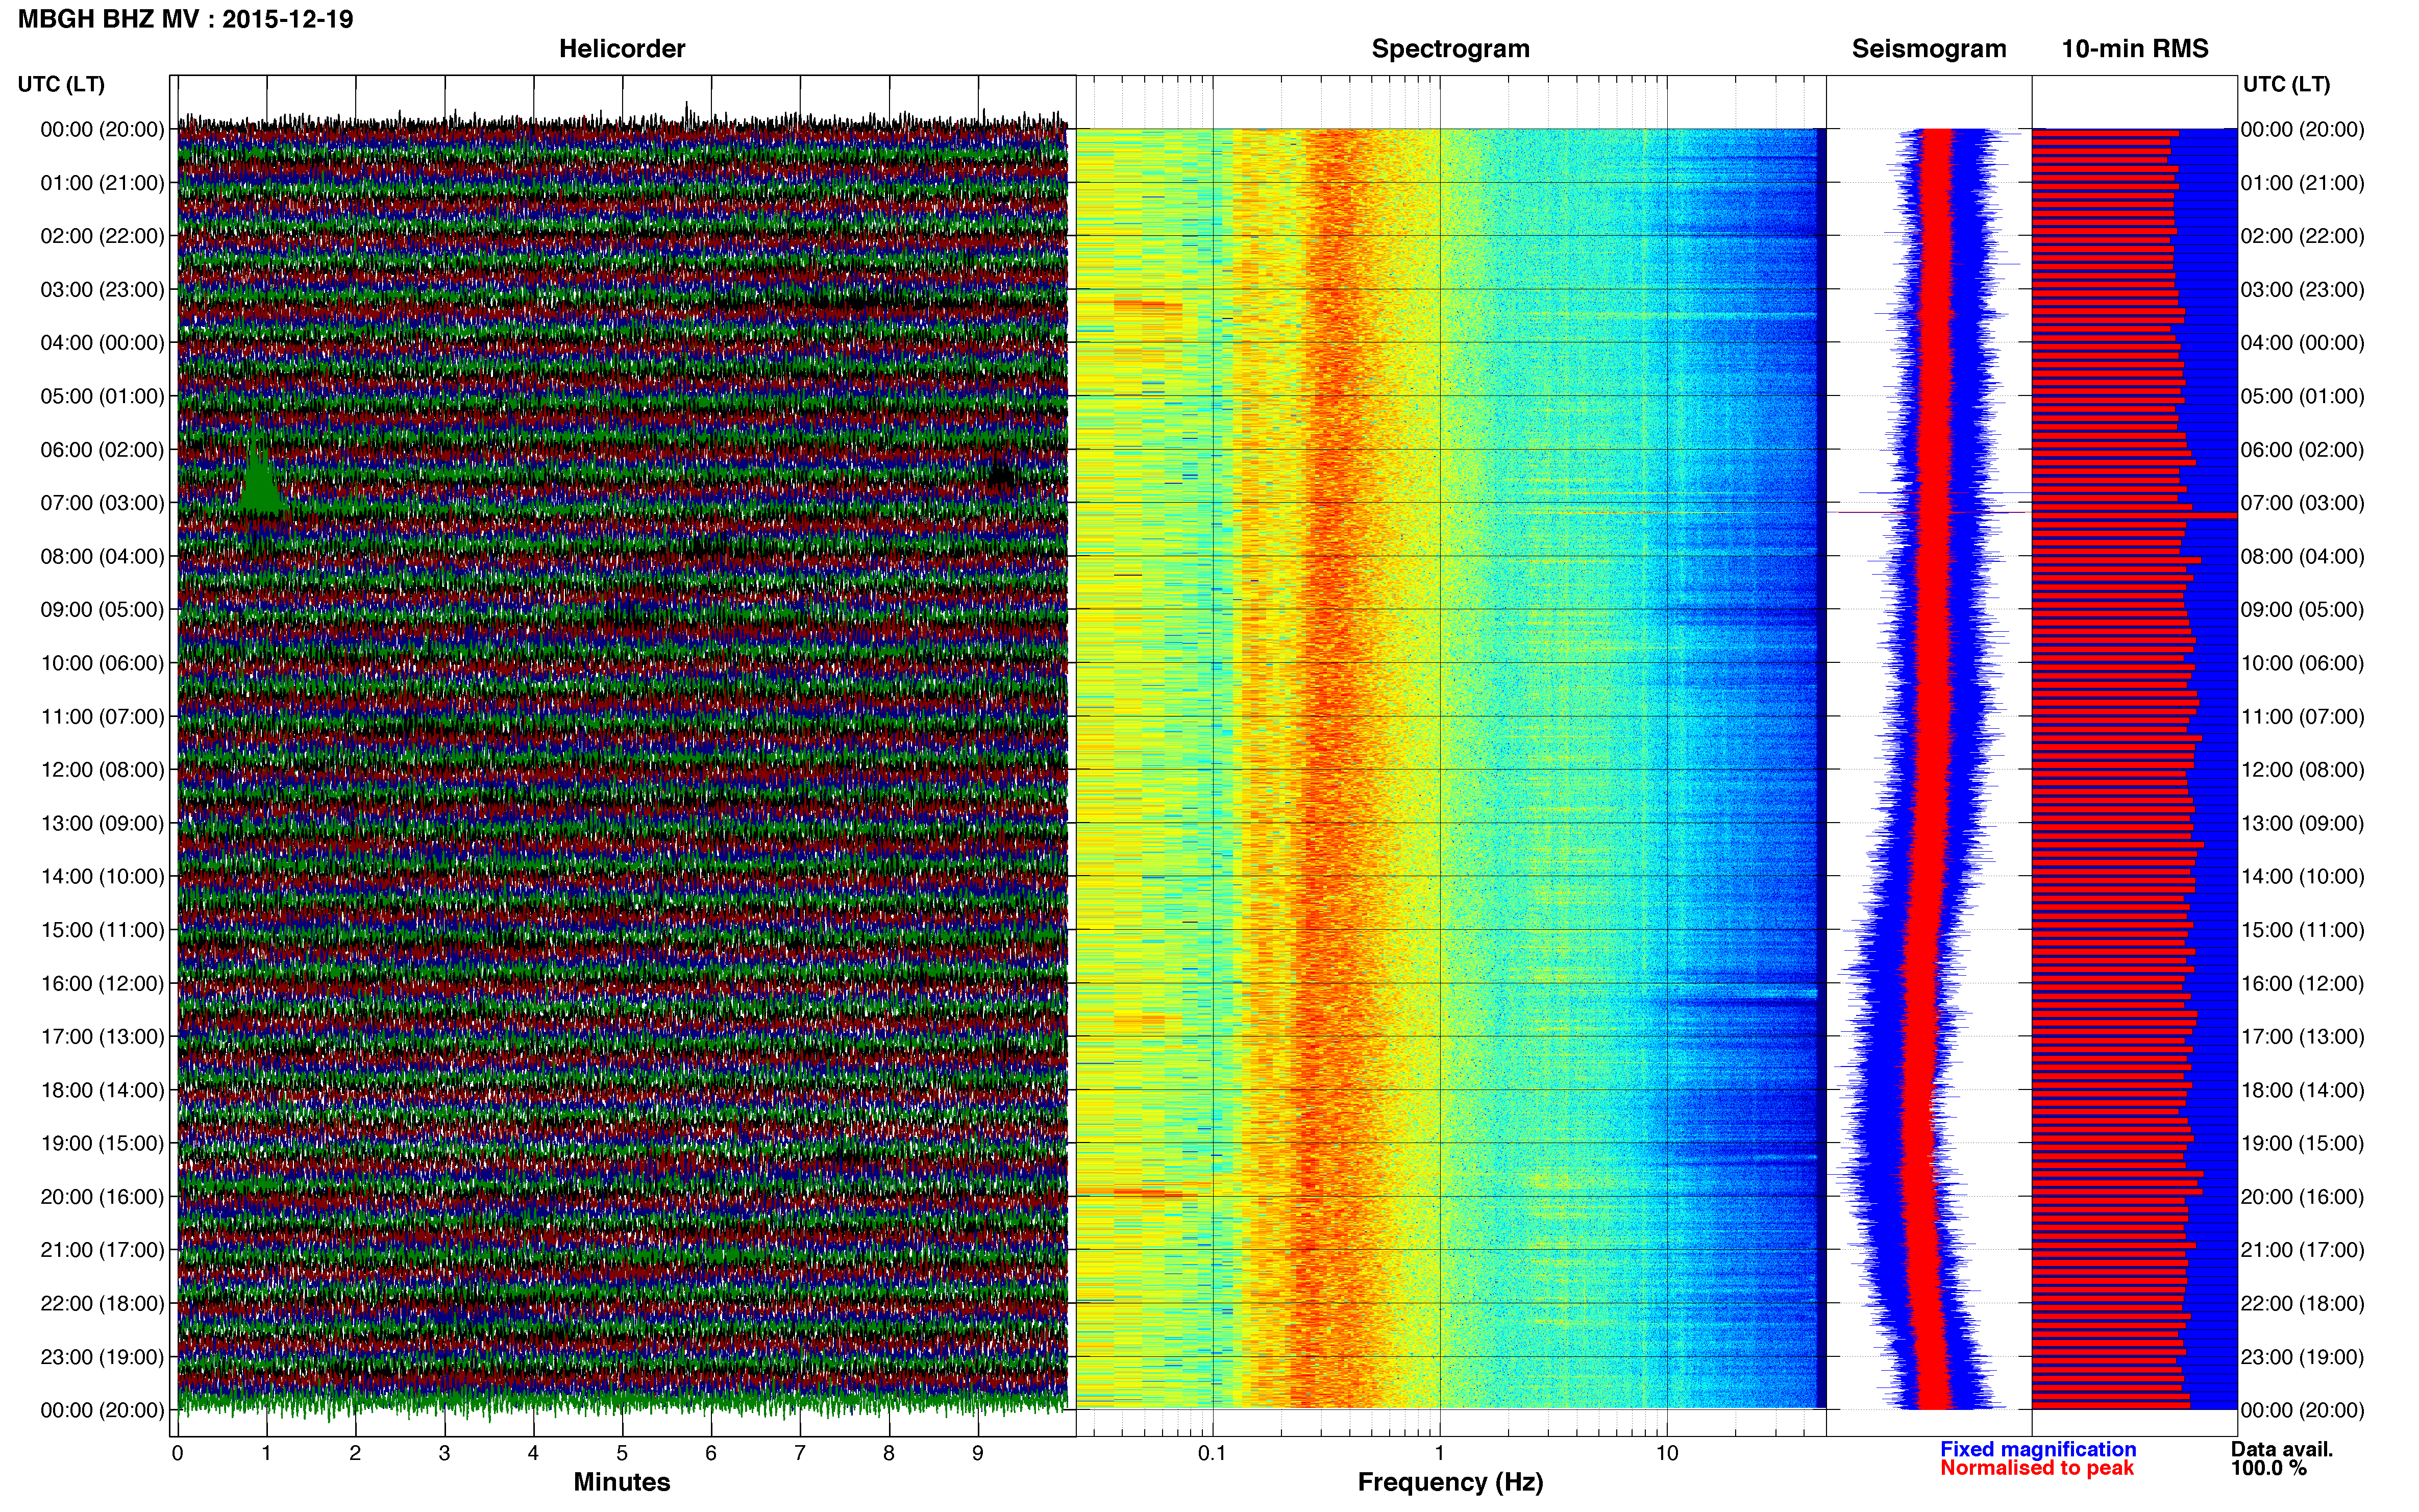Click the Helicorder-side '18:00 (14:00)' time label
Viewport: 2419px width, 1512px height.
click(x=102, y=1091)
